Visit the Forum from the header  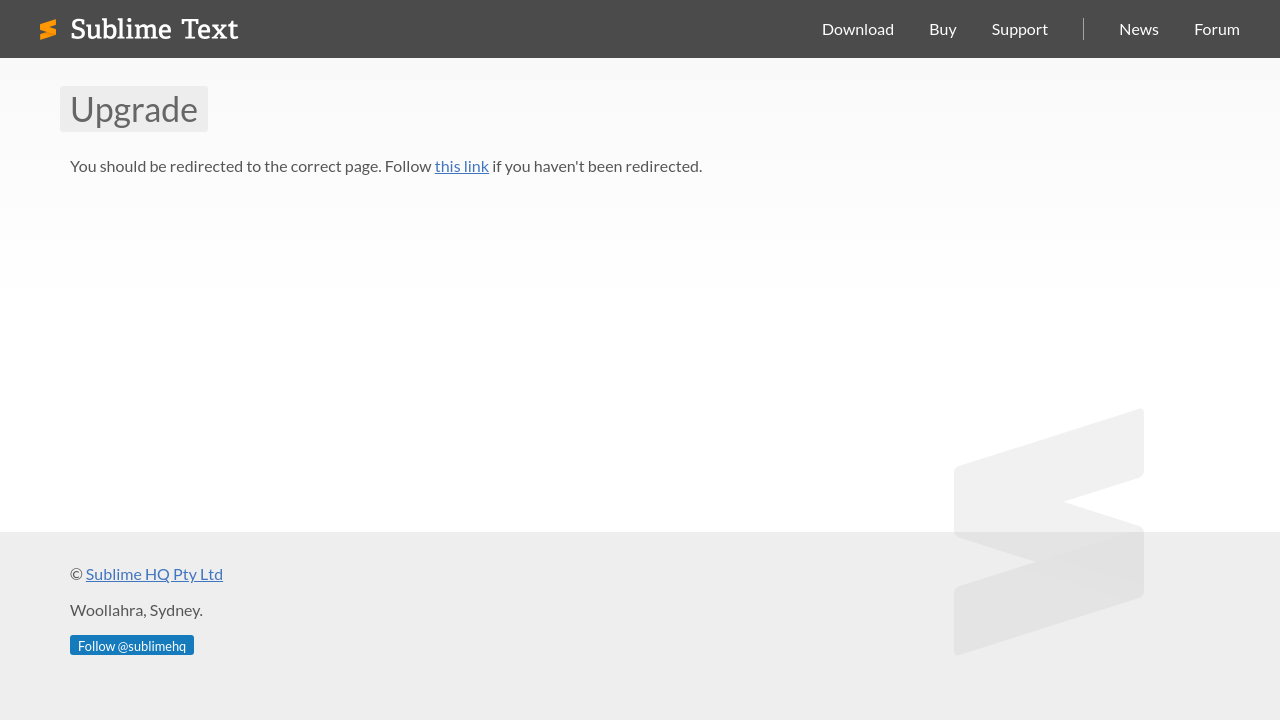[x=1216, y=29]
